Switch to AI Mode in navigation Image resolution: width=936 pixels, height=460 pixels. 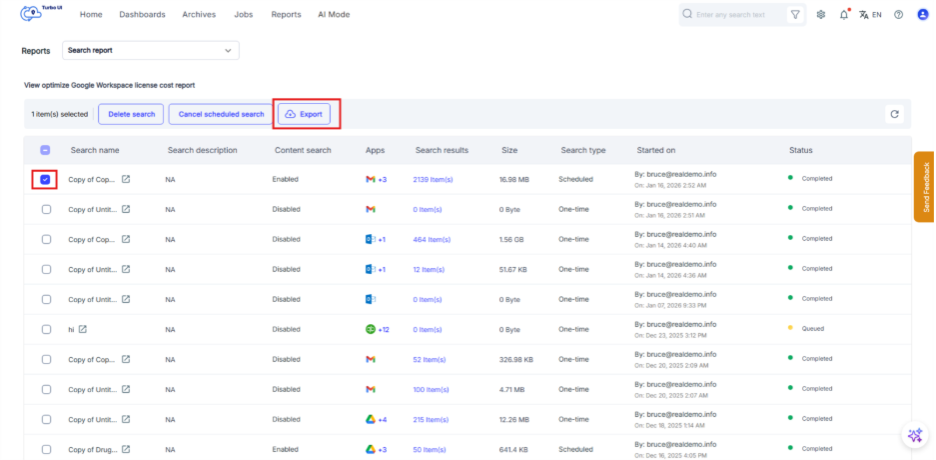[x=333, y=15]
